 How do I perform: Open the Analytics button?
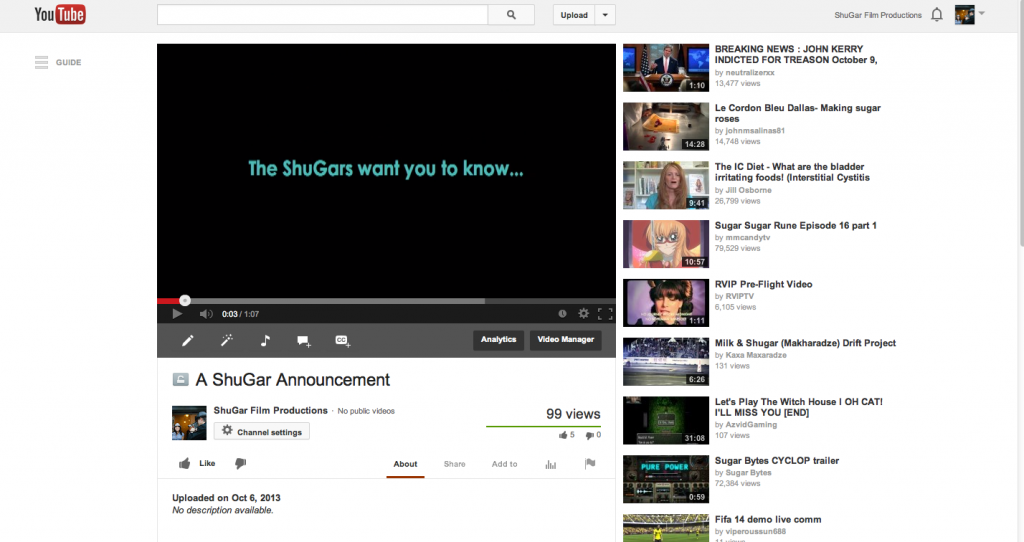(x=498, y=340)
